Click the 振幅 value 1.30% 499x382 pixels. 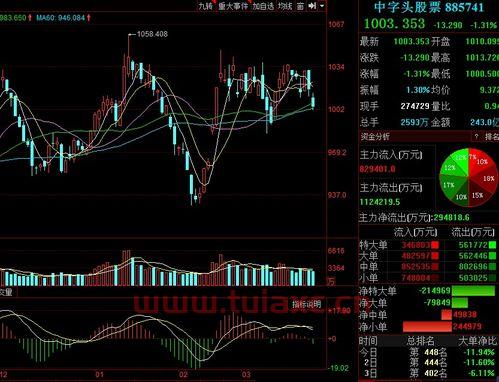[418, 90]
